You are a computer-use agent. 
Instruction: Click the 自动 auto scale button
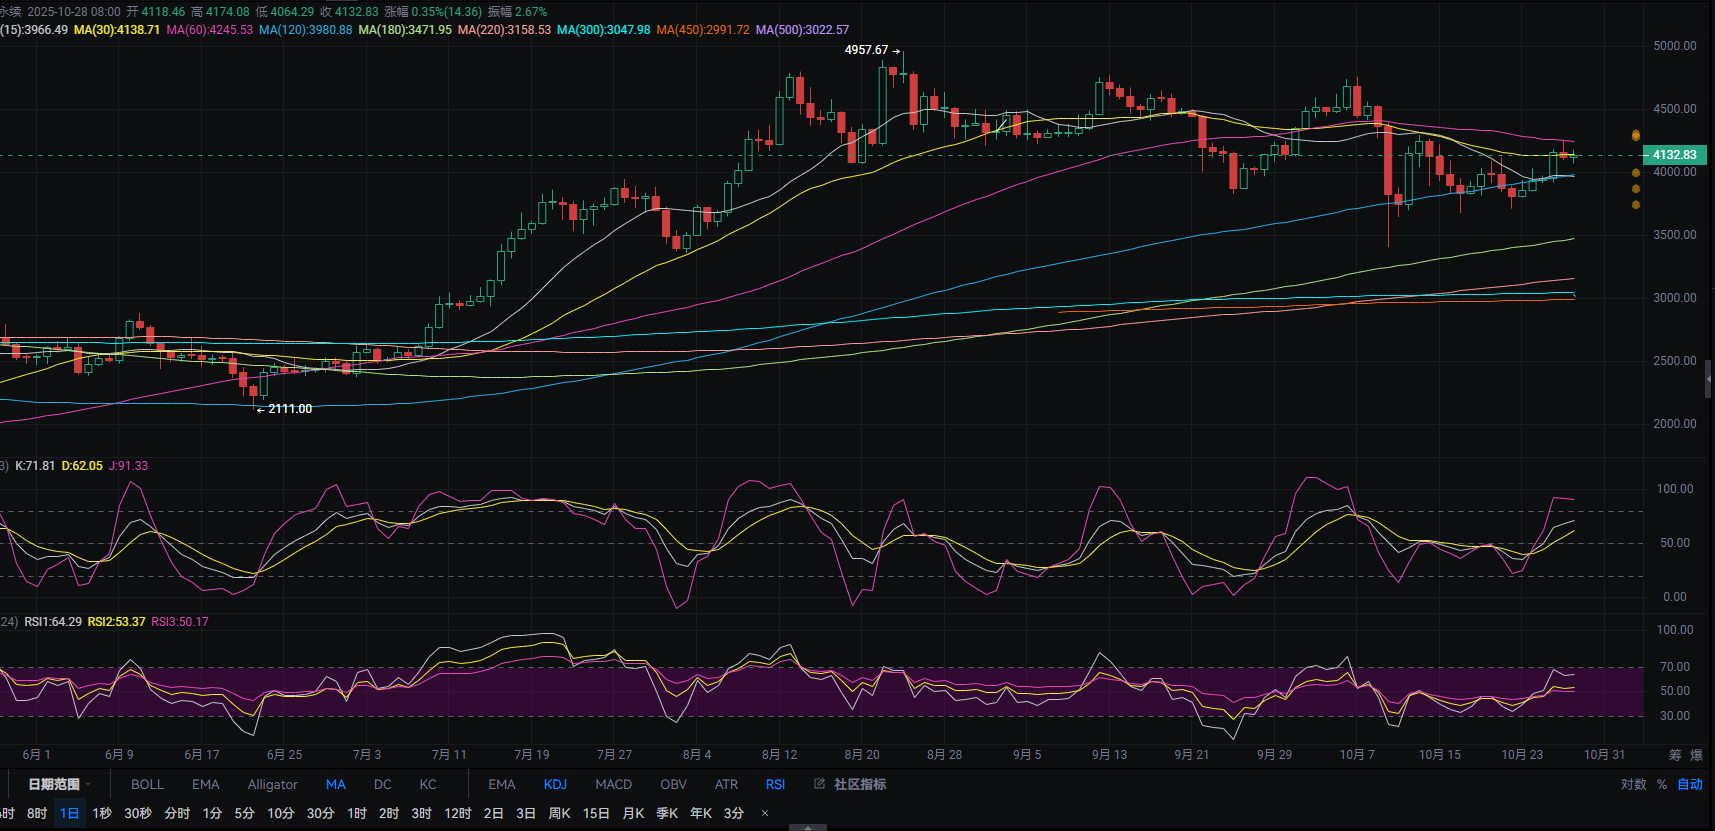pos(1690,784)
